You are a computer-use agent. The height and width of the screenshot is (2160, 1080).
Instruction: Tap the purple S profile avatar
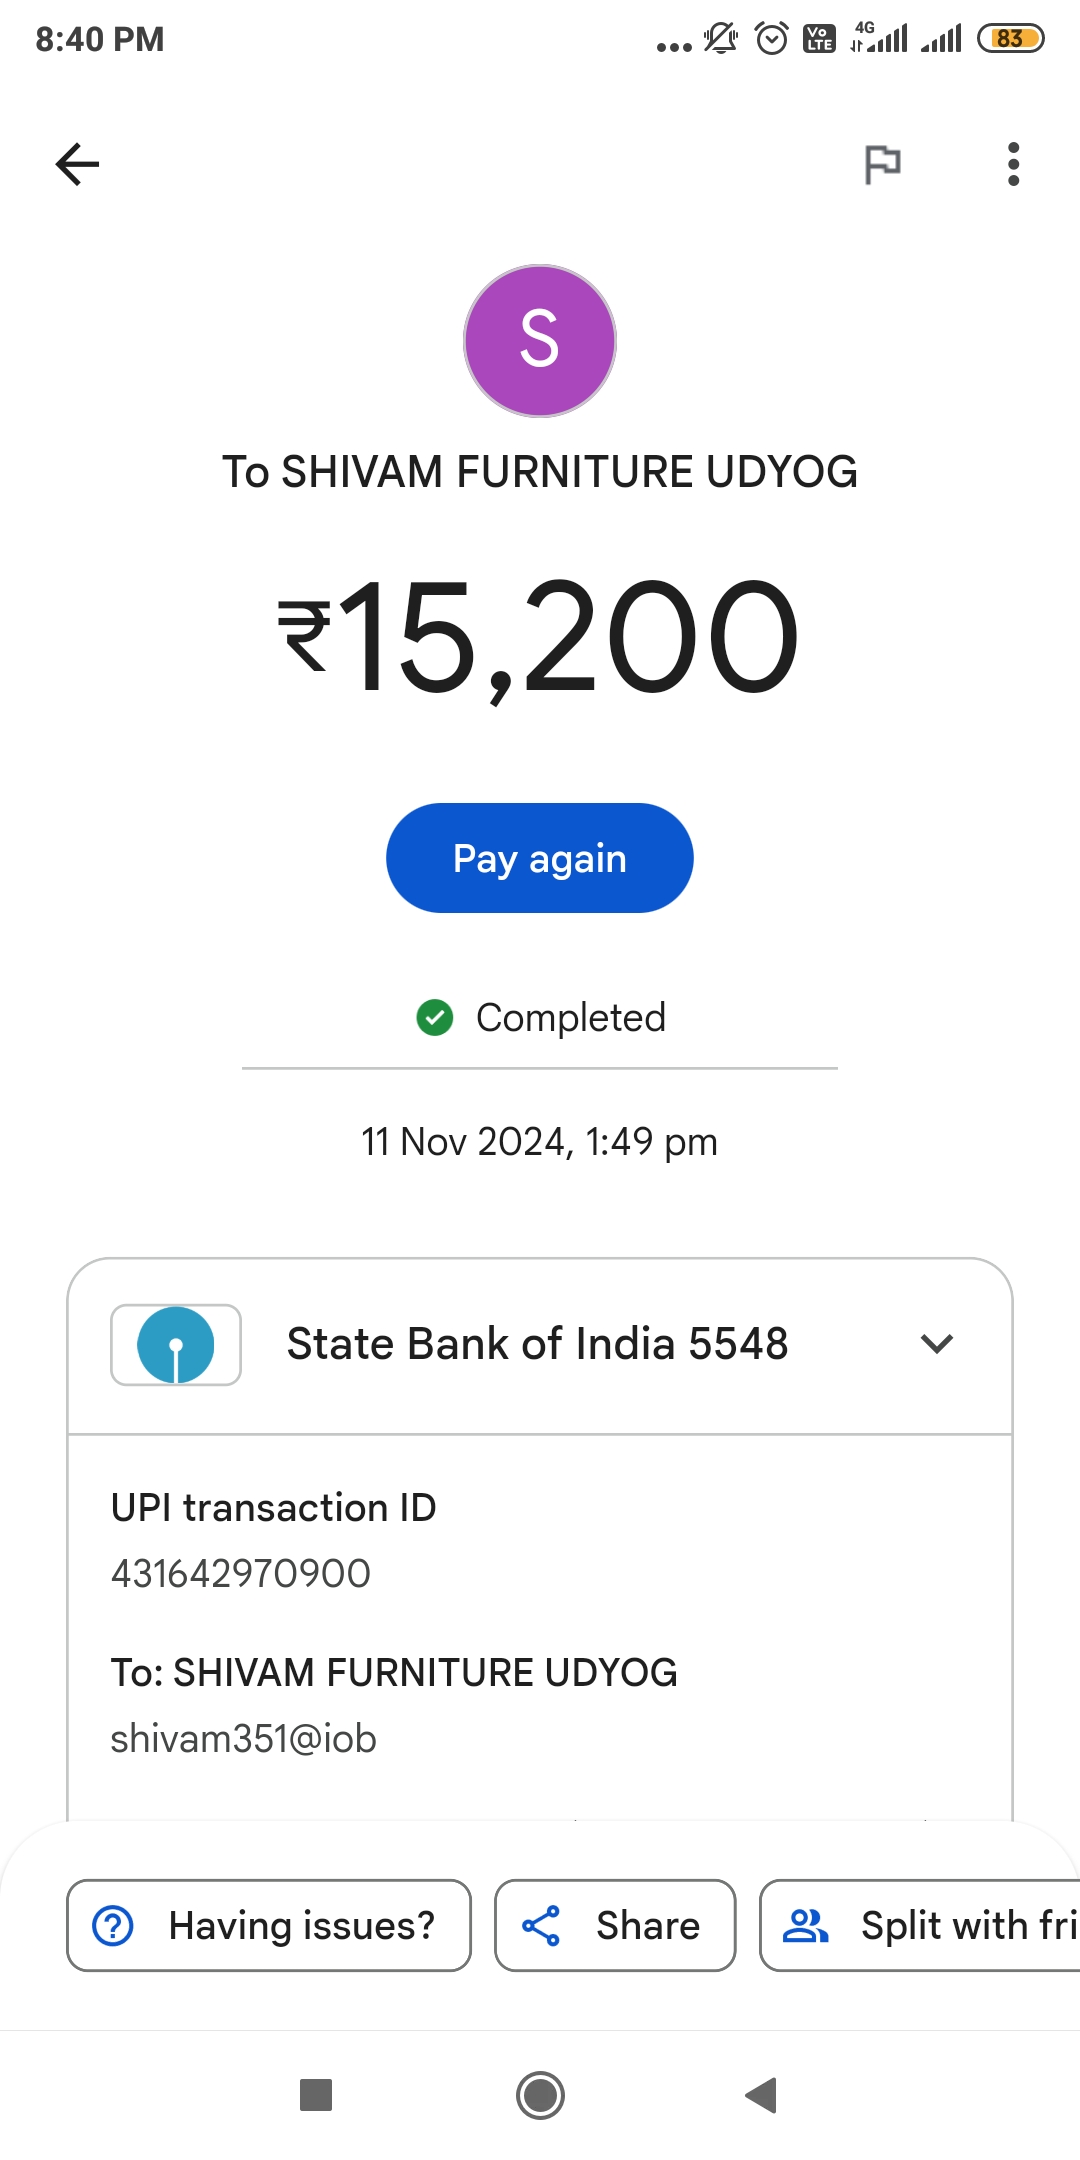click(x=540, y=341)
